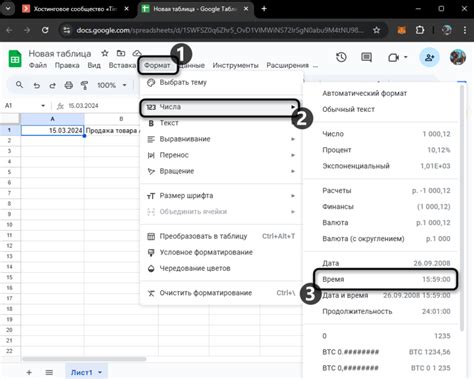Screen dimensions: 474x379
Task: Apply the Финансы format
Action: (x=382, y=207)
